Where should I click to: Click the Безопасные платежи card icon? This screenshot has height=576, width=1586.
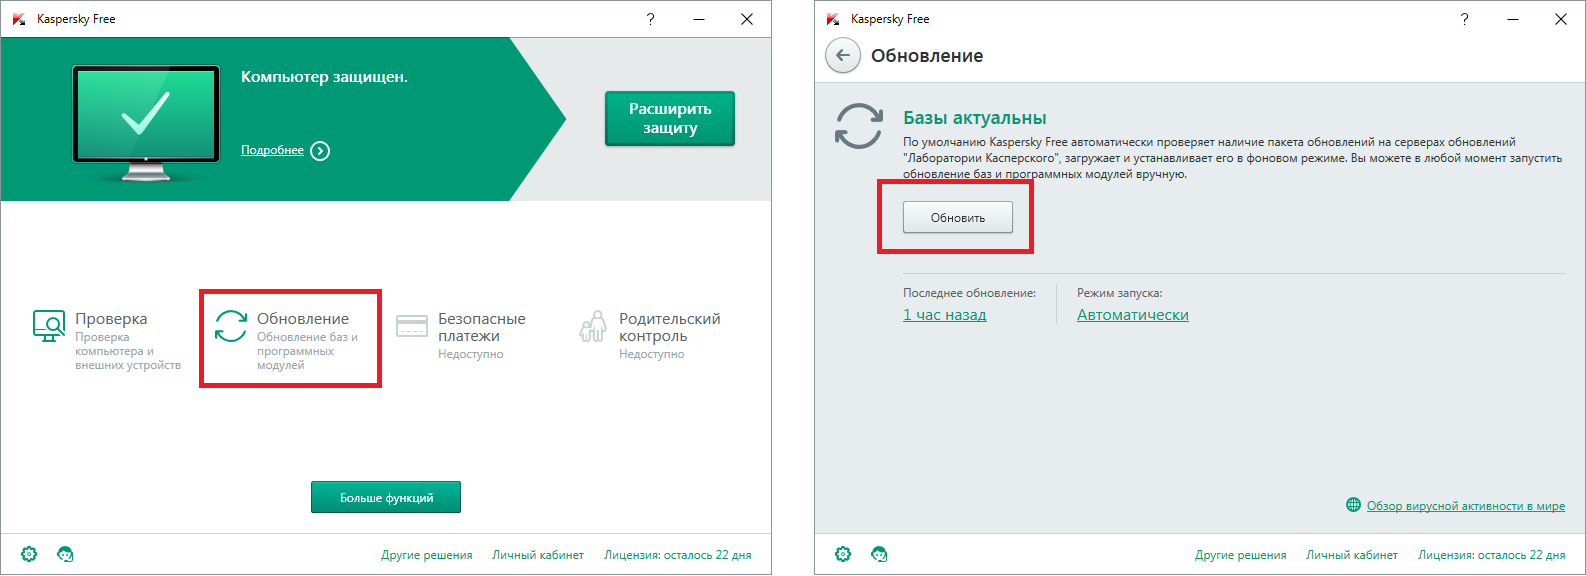pos(412,326)
